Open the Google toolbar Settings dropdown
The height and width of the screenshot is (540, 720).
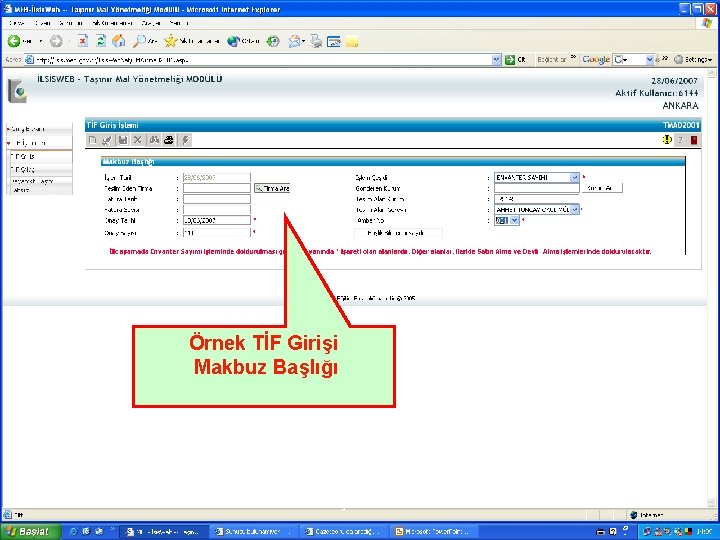tap(693, 60)
